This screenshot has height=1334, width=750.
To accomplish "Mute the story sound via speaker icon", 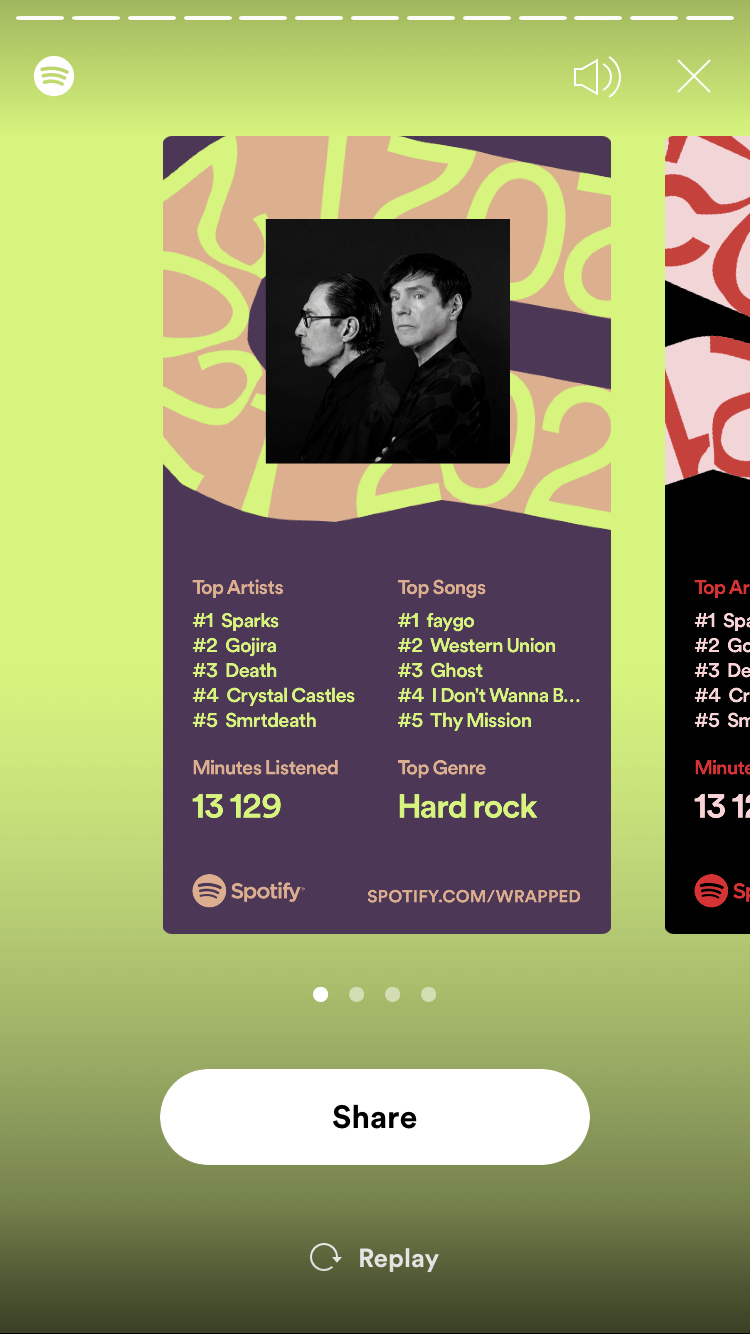I will pyautogui.click(x=597, y=77).
